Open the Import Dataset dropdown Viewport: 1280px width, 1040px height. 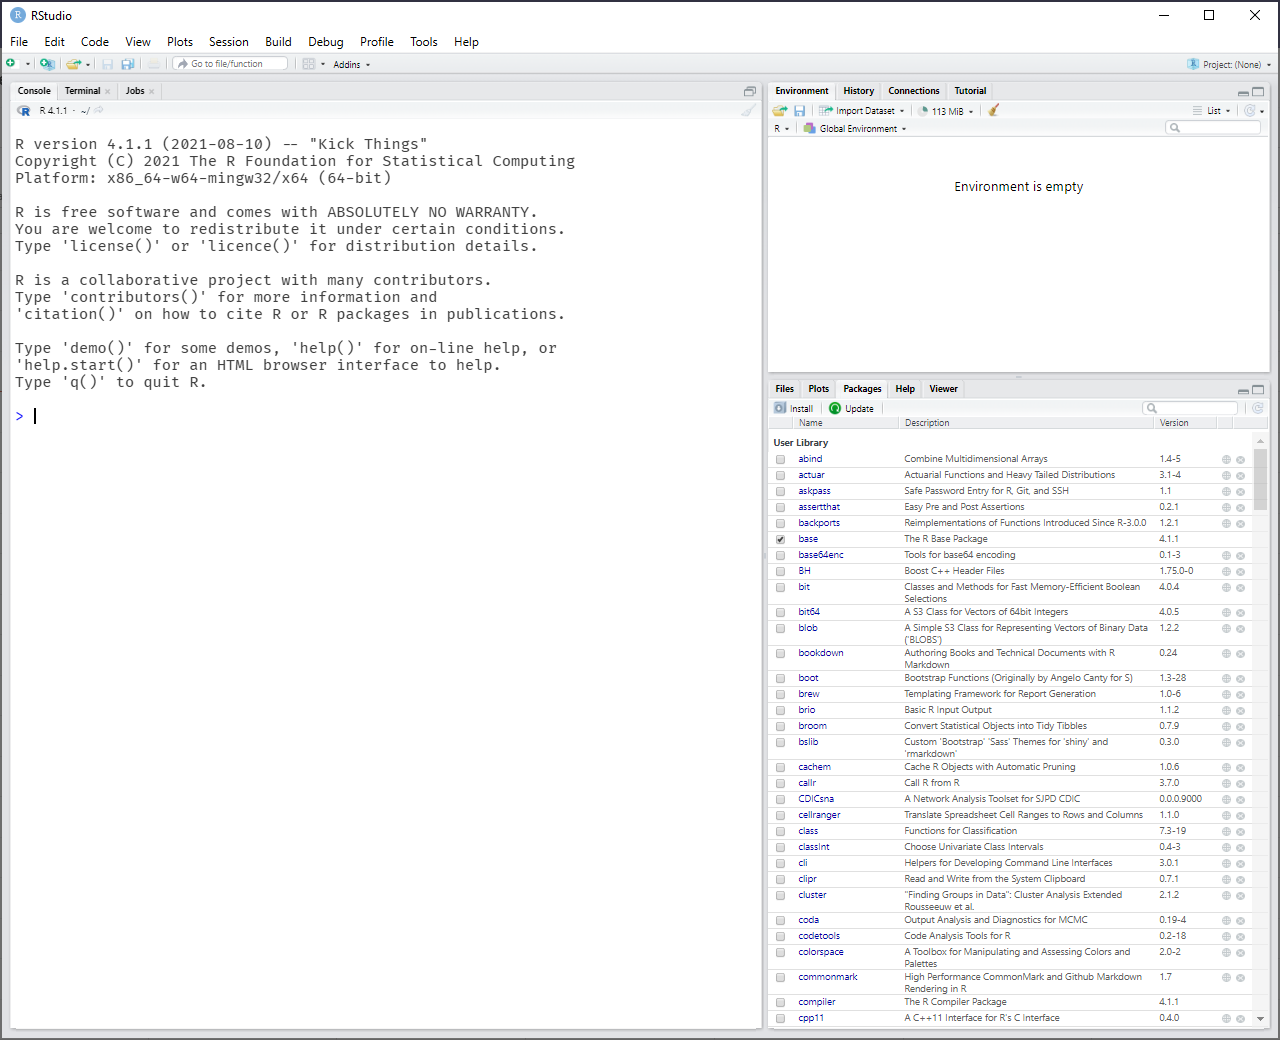(x=861, y=111)
